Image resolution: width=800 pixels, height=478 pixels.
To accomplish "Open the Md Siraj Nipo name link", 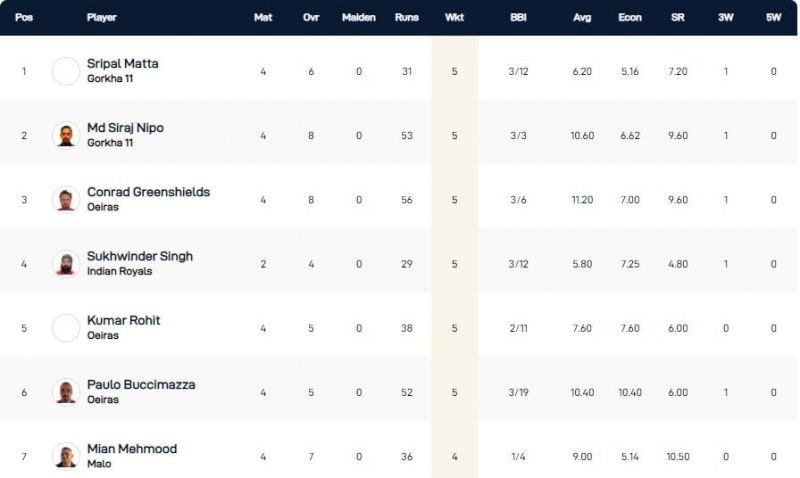I will [x=126, y=128].
